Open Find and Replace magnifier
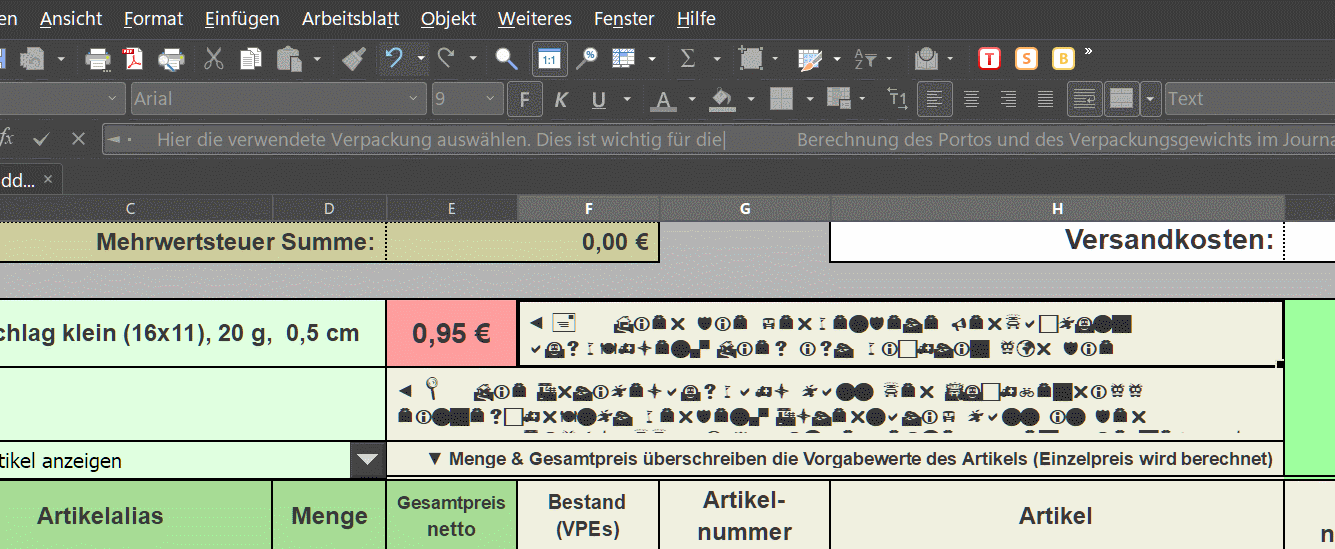 pyautogui.click(x=507, y=59)
